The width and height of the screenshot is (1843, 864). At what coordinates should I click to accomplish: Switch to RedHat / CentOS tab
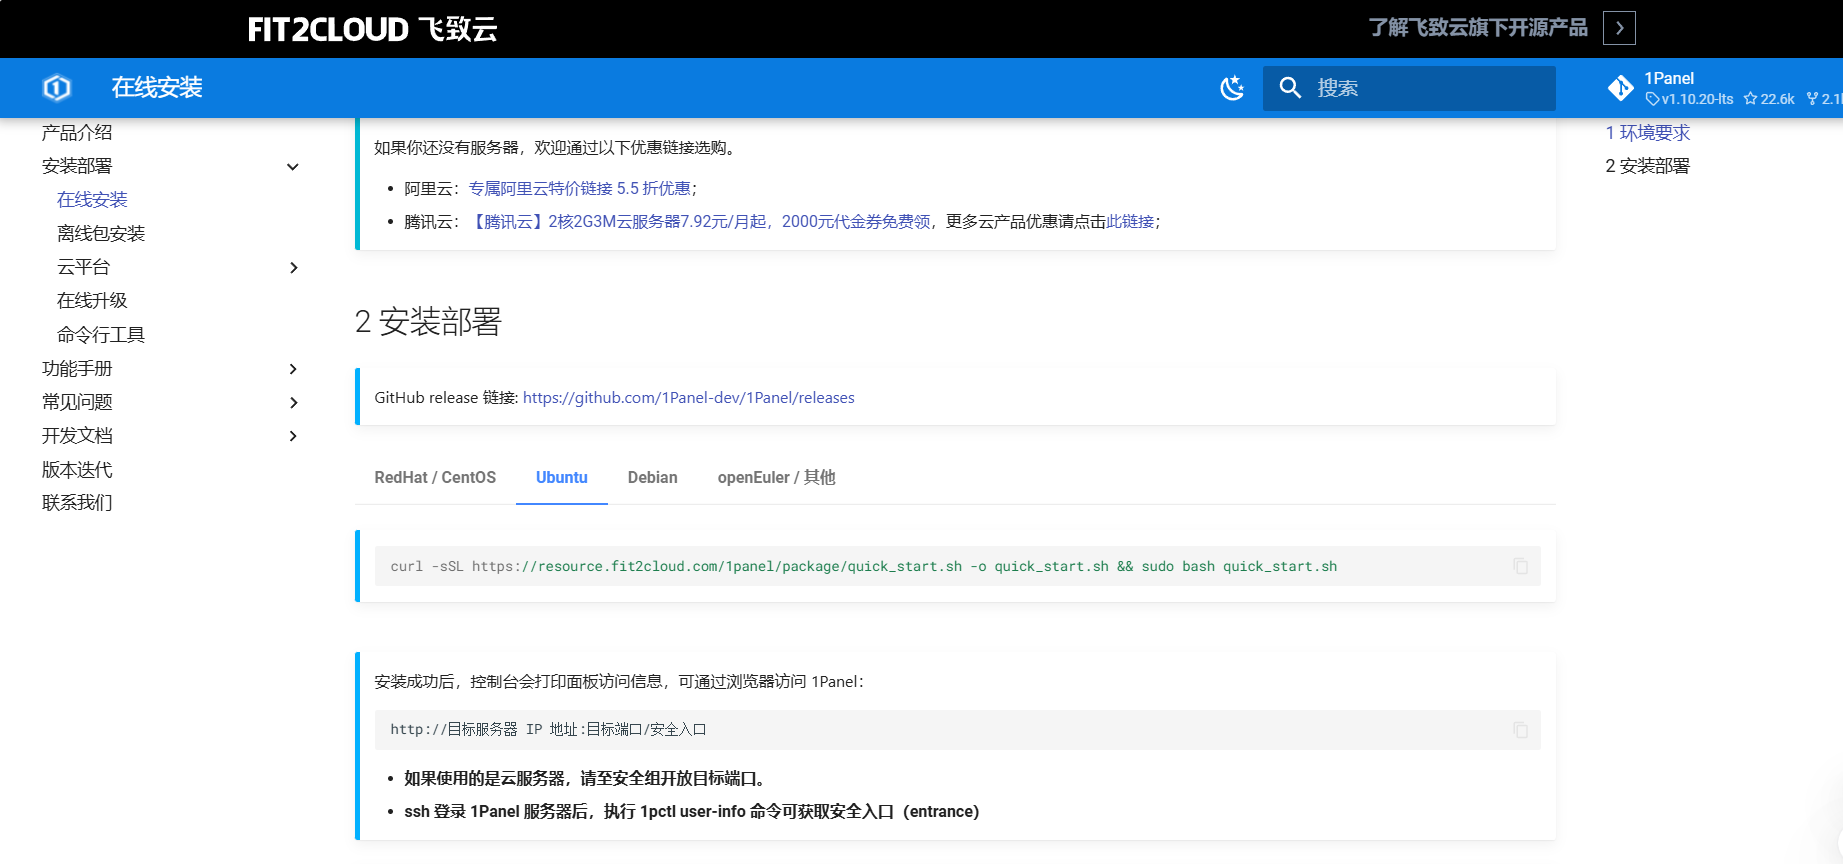(435, 478)
